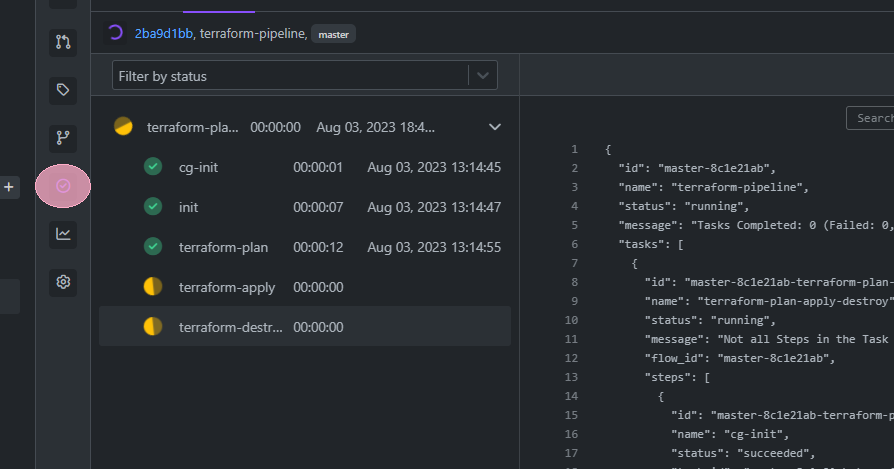
Task: Click the 00:00:07 duration value
Action: [x=318, y=207]
